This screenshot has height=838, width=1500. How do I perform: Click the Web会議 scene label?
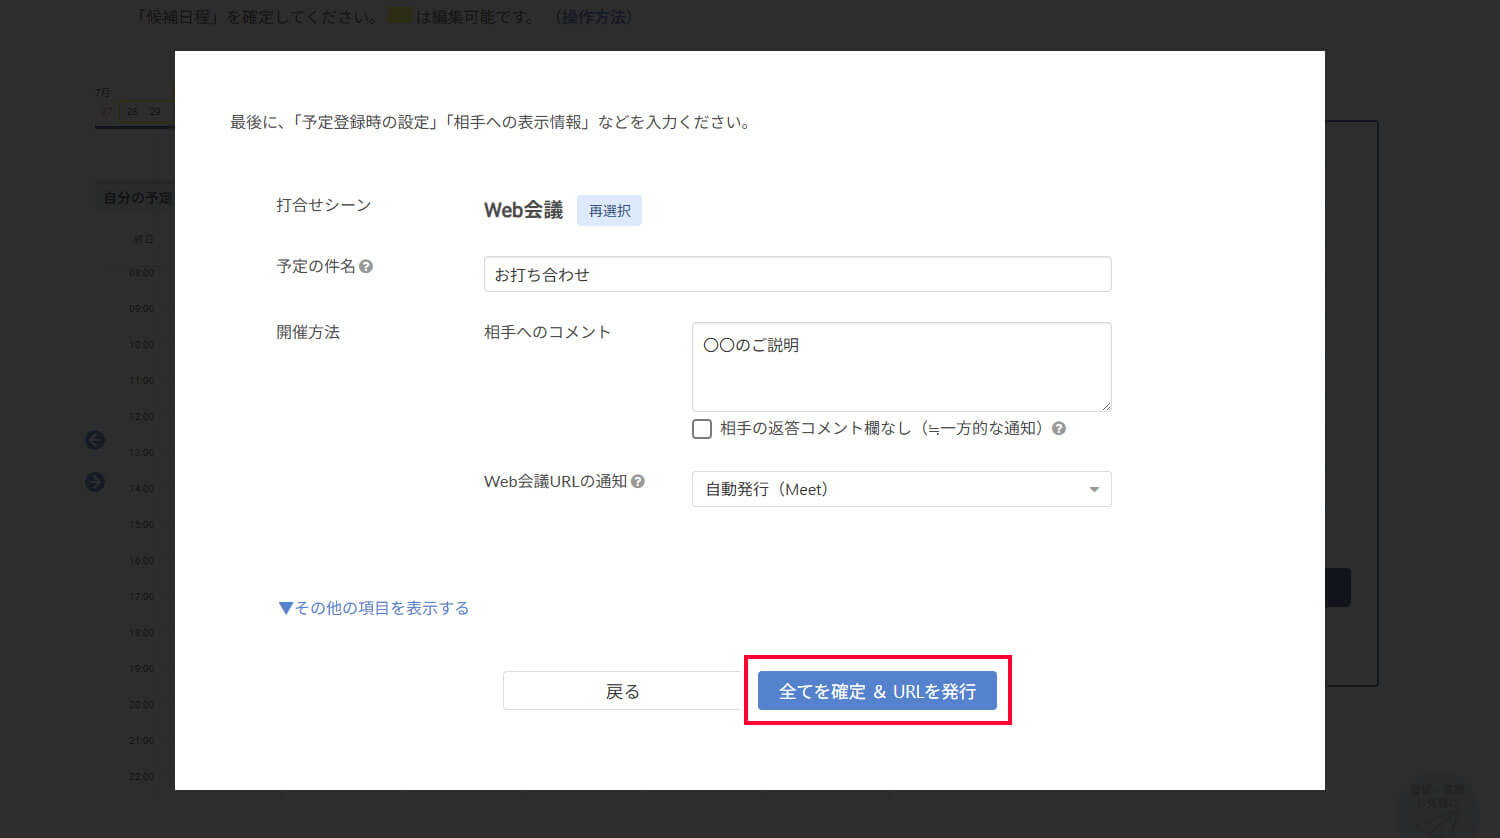pyautogui.click(x=523, y=210)
